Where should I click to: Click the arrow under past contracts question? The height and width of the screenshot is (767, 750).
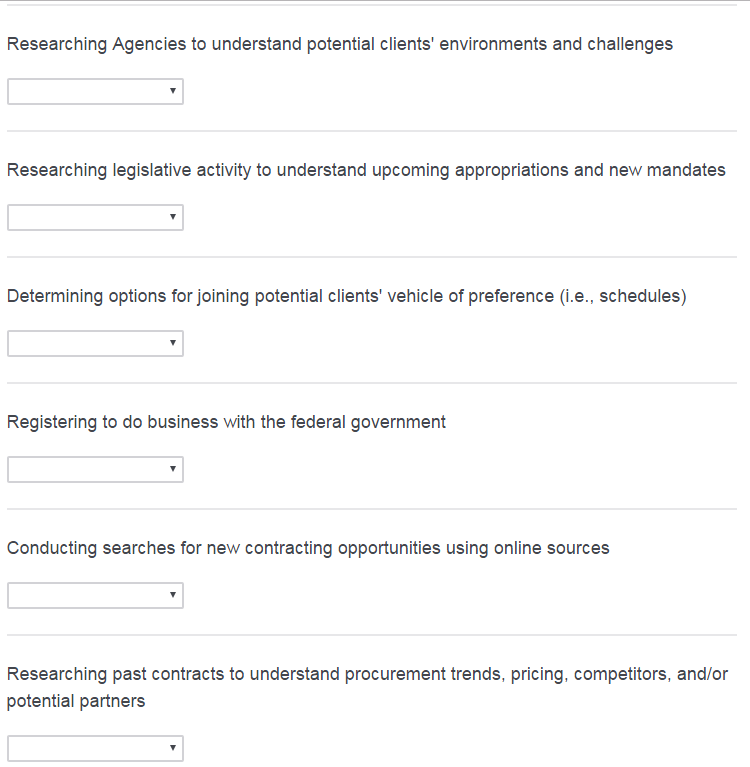click(173, 748)
